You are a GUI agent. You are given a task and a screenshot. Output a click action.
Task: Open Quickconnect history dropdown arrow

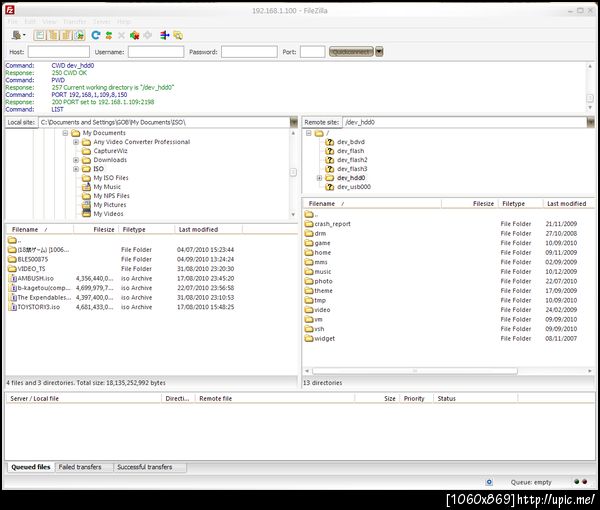[x=379, y=52]
